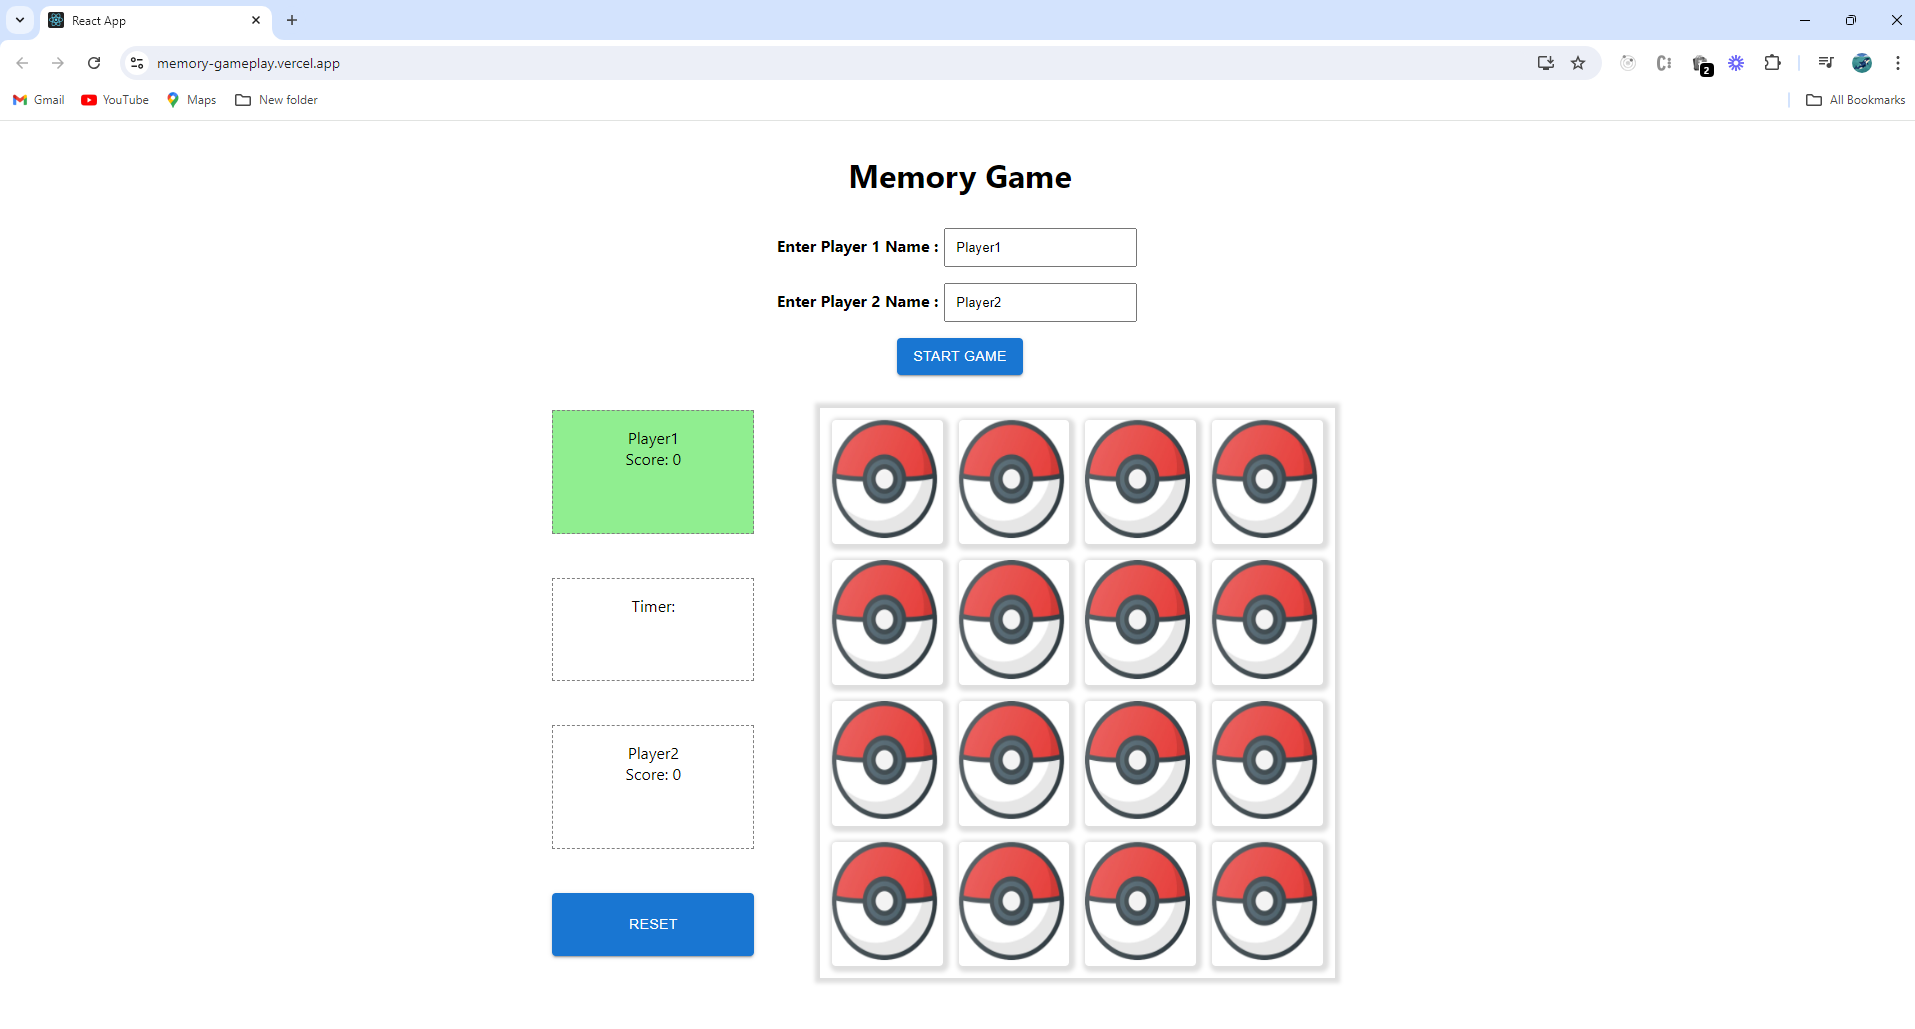Bookmark this page with the star icon
The image size is (1915, 1029).
pos(1578,63)
